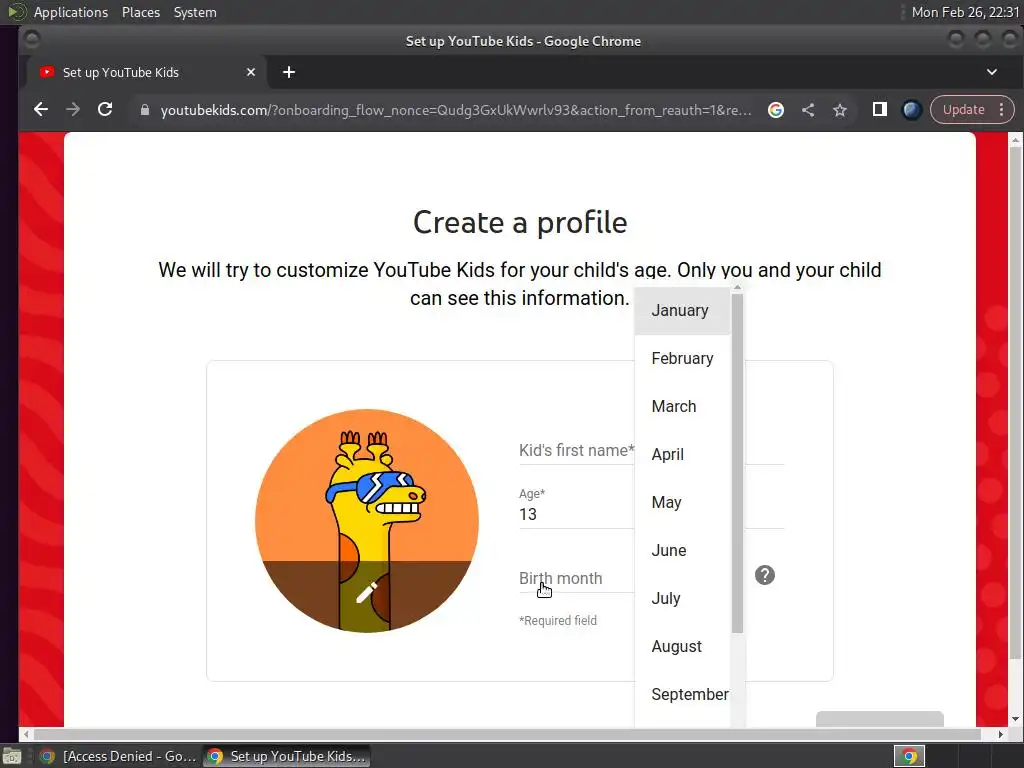Choose September from the month list
This screenshot has width=1024, height=768.
[x=682, y=695]
